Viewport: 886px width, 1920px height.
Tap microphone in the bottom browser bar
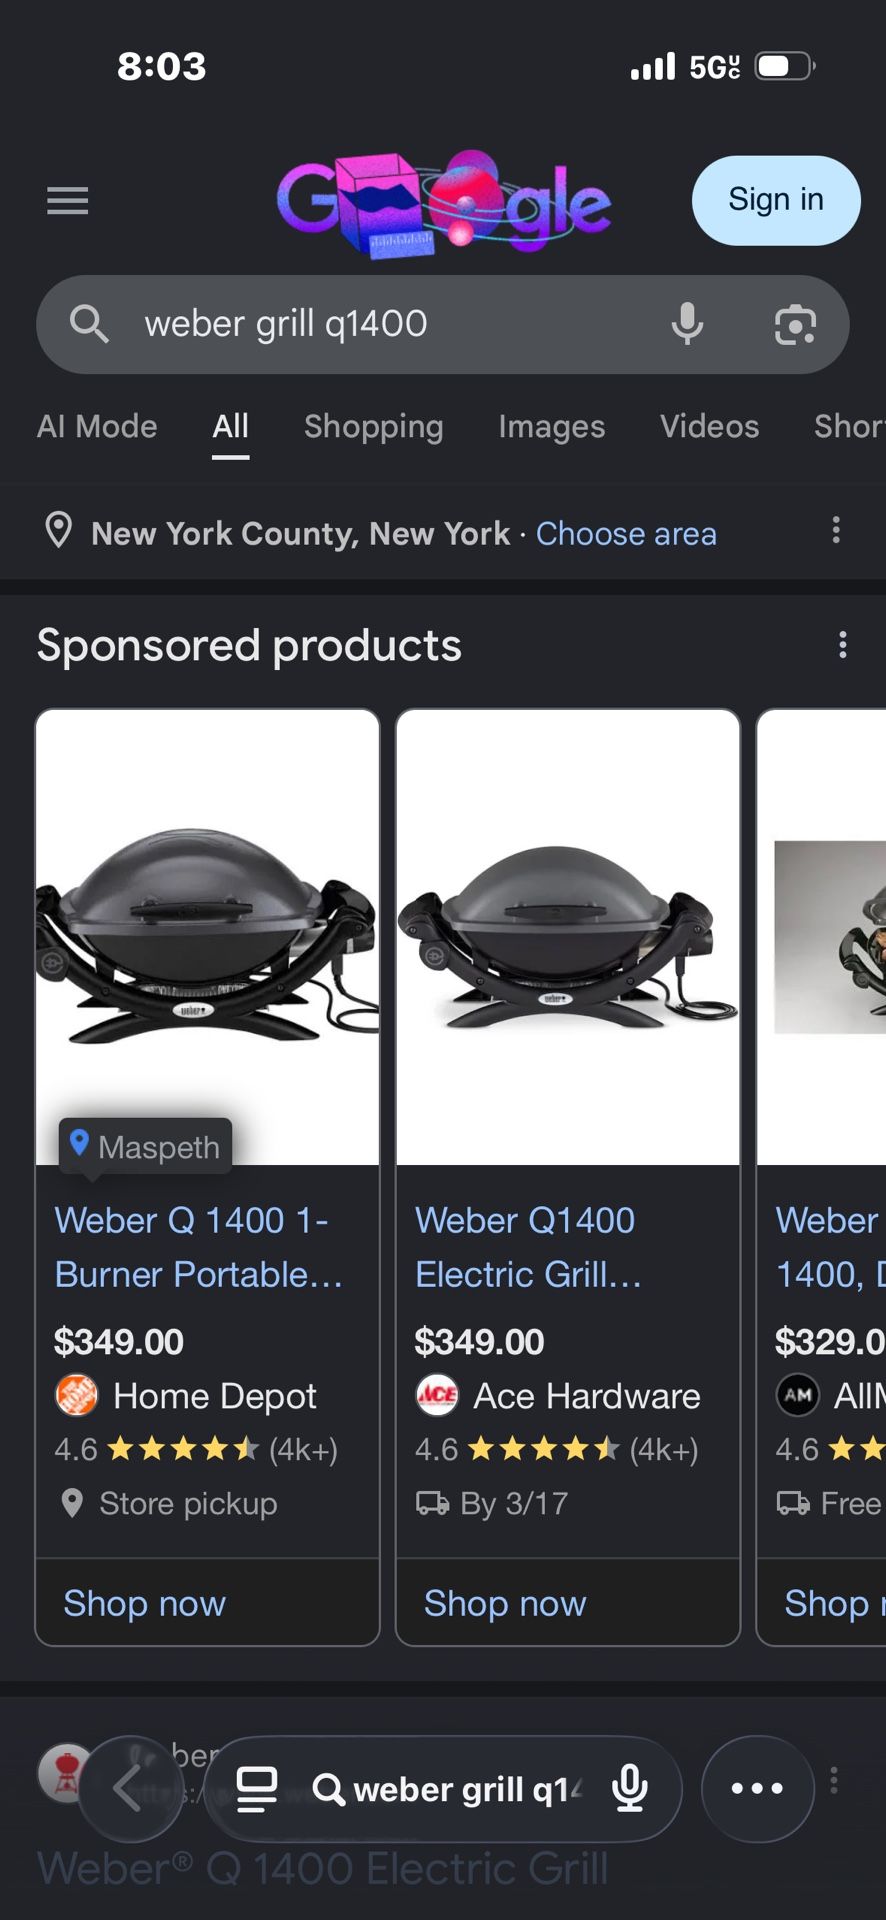(x=630, y=1789)
